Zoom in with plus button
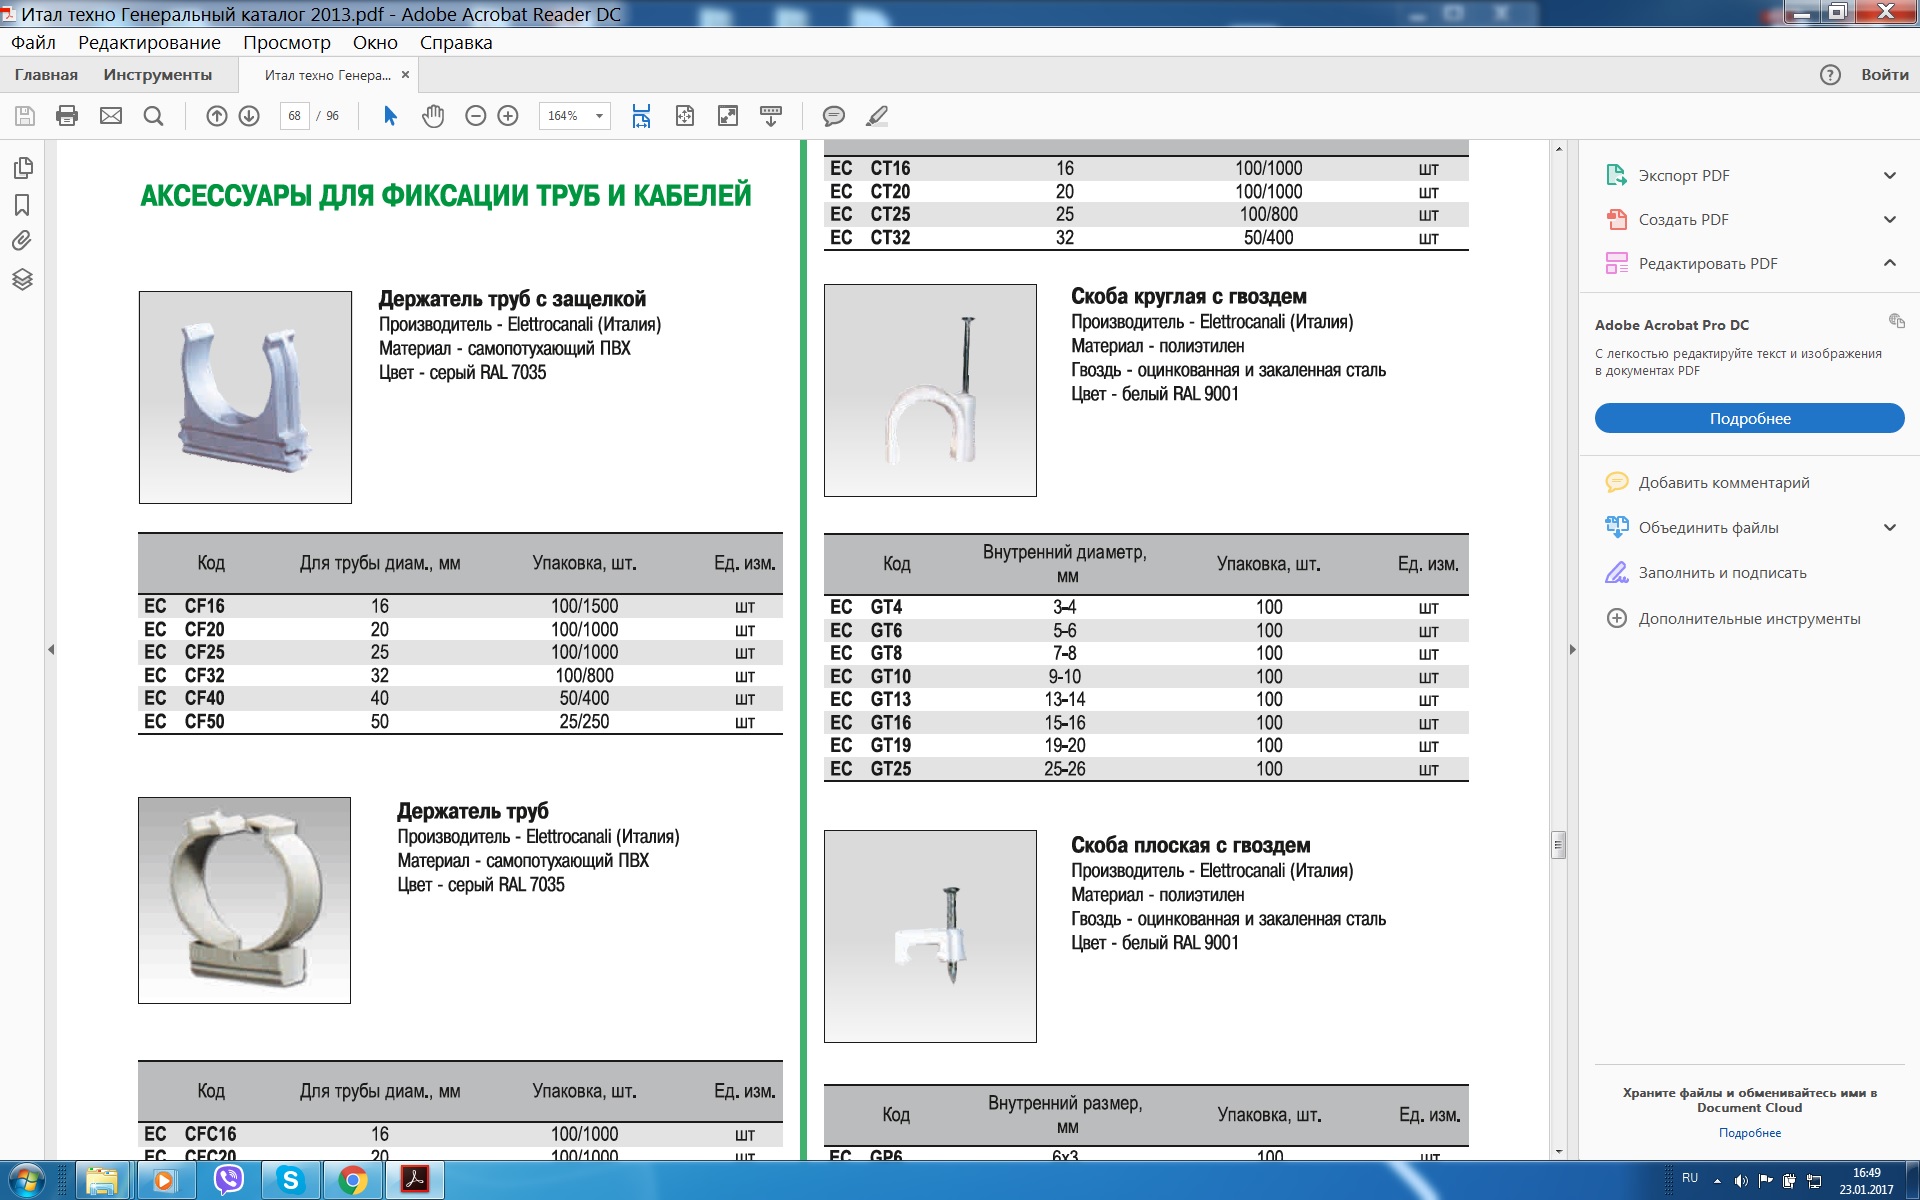Viewport: 1920px width, 1200px height. (508, 116)
